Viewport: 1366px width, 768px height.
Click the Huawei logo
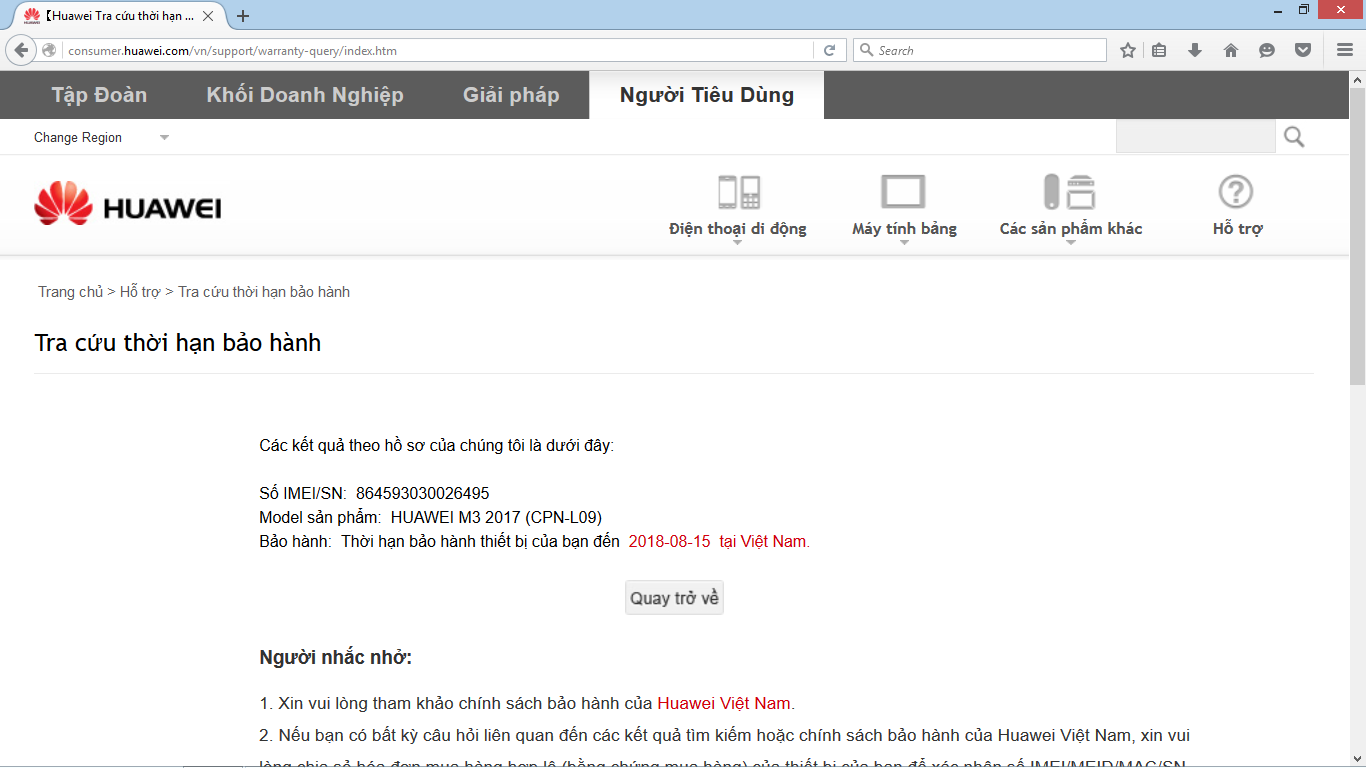point(128,204)
